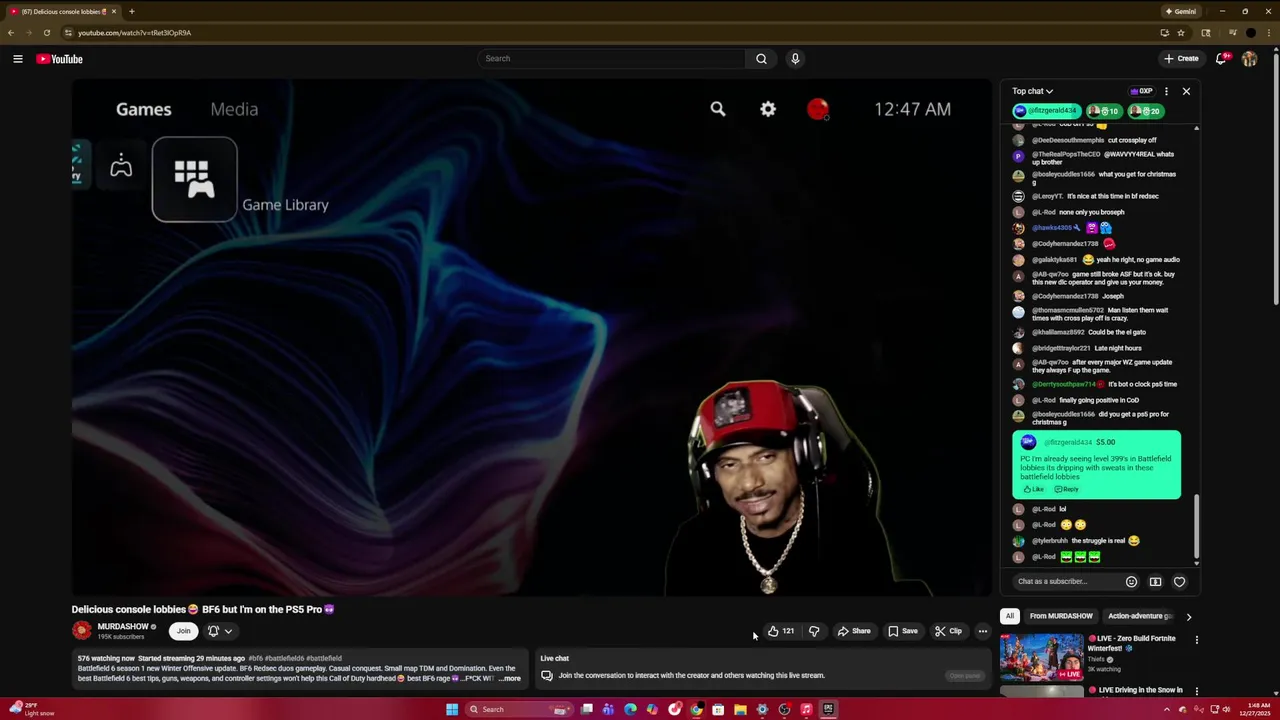Select the PS5 Games tab in video
This screenshot has height=720, width=1280.
click(143, 109)
